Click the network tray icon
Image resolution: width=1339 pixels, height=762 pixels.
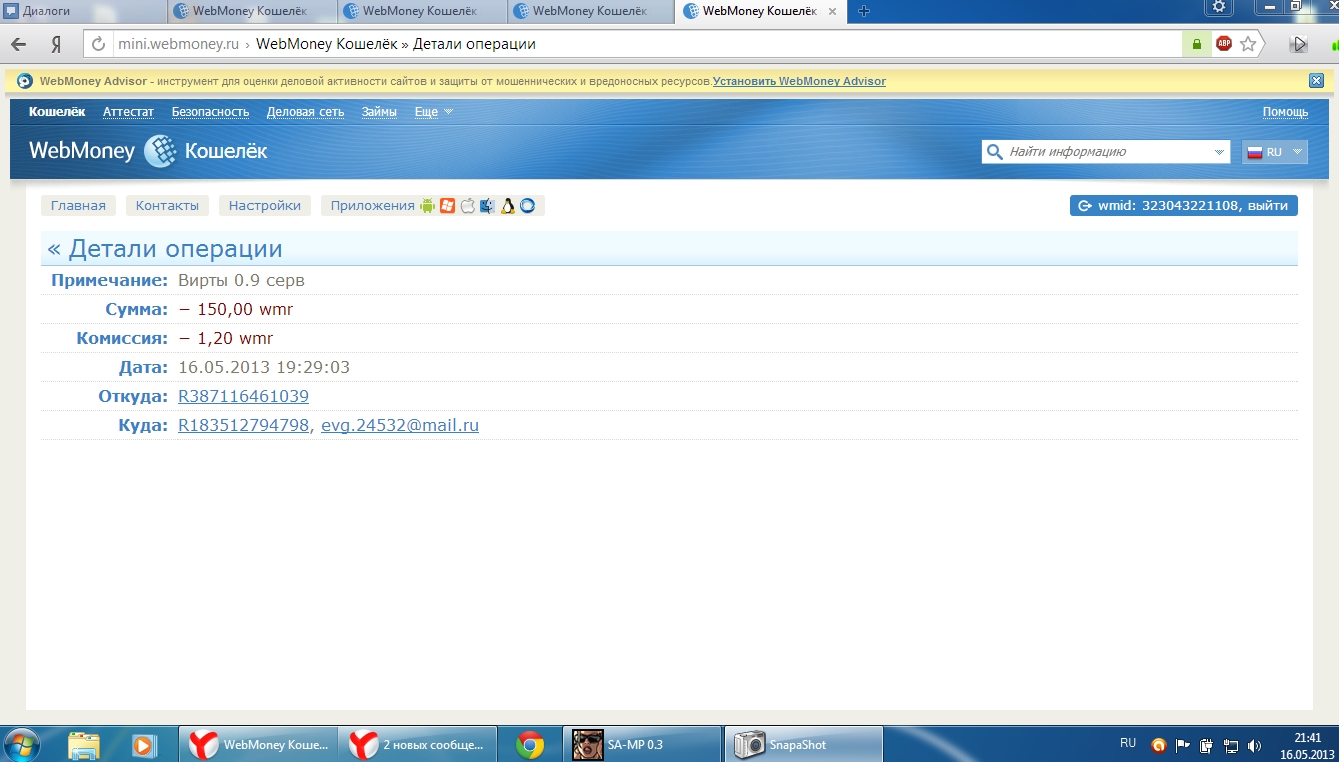coord(1231,745)
